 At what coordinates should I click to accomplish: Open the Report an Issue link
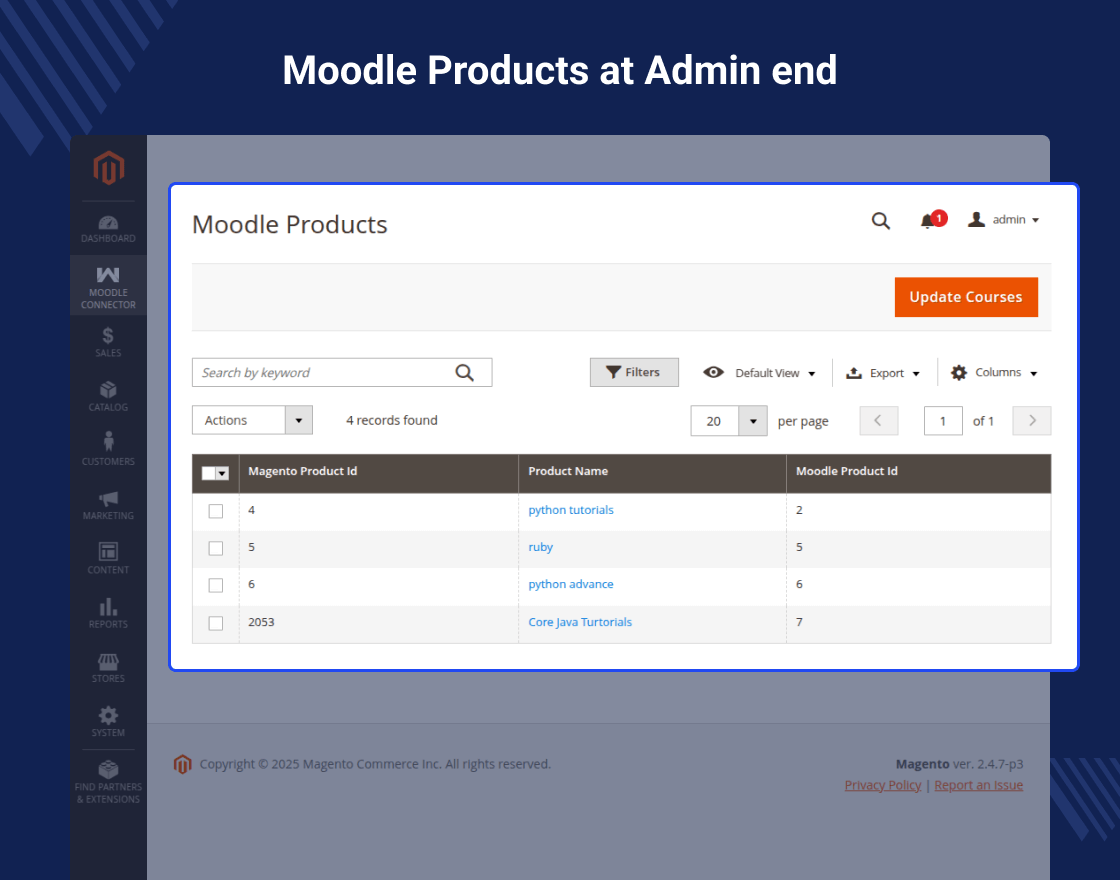click(x=979, y=785)
